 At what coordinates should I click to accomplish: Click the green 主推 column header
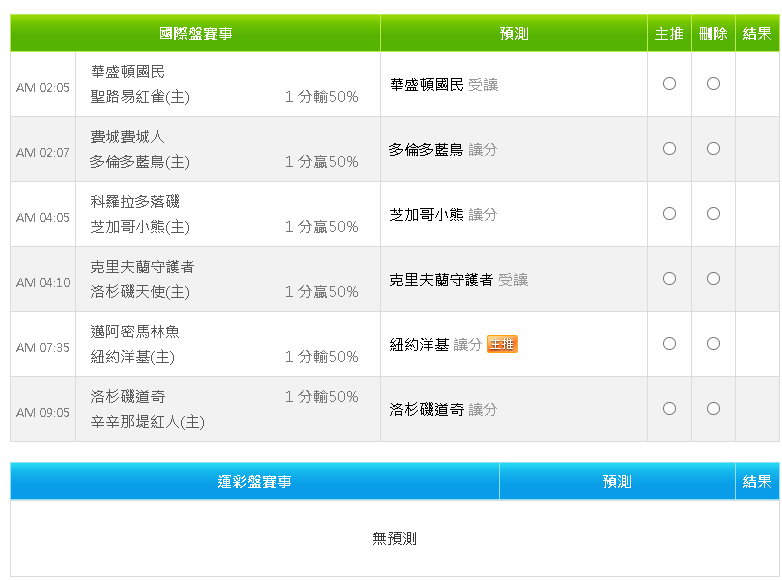click(x=669, y=33)
